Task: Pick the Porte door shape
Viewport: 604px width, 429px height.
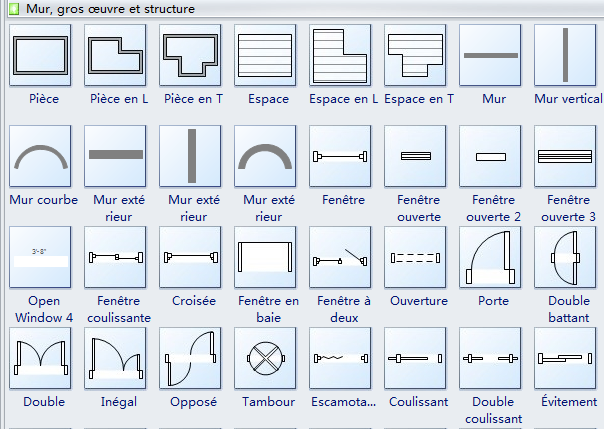Action: click(x=490, y=257)
